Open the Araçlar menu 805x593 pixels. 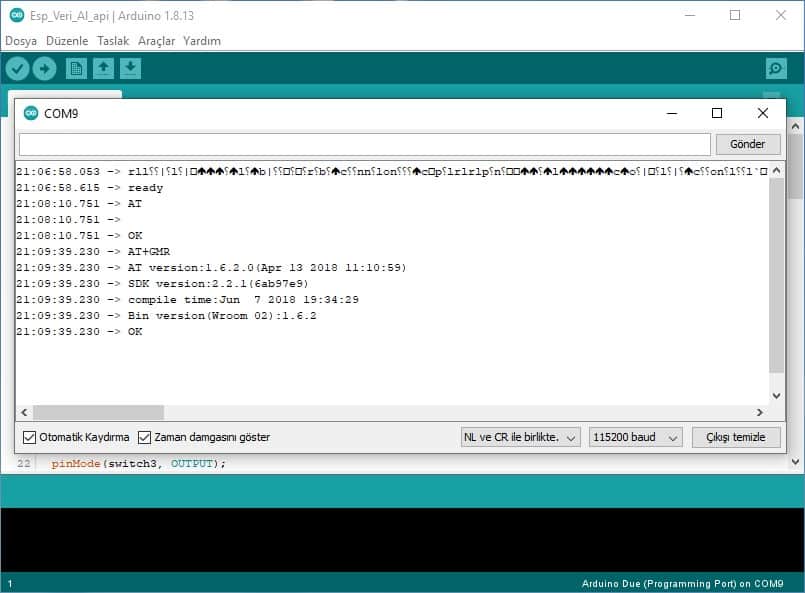(156, 41)
